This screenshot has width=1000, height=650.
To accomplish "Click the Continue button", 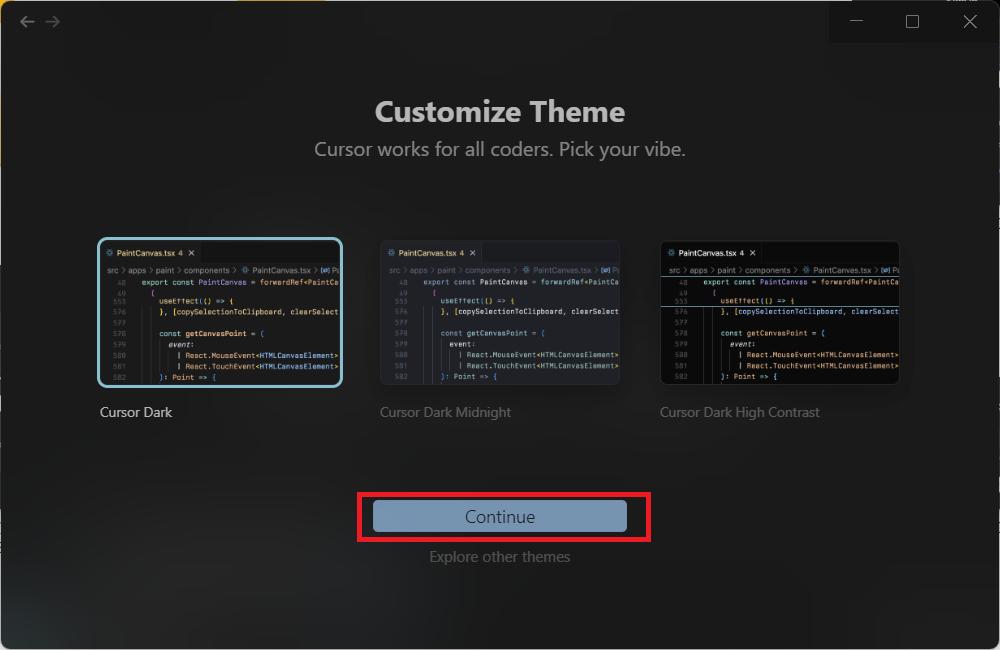I will (499, 516).
